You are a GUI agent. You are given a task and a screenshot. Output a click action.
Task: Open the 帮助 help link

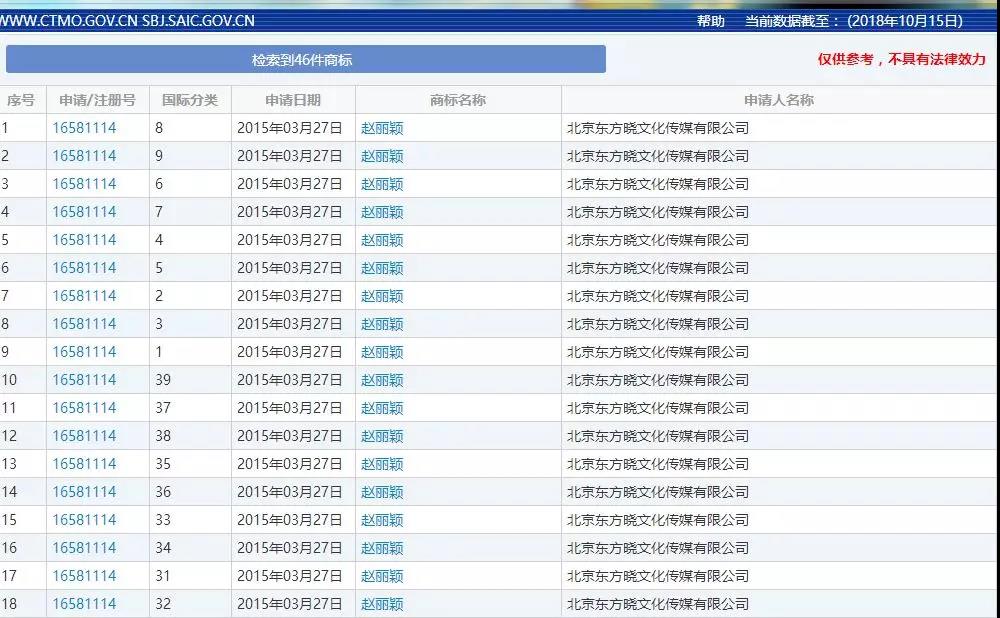[x=710, y=20]
